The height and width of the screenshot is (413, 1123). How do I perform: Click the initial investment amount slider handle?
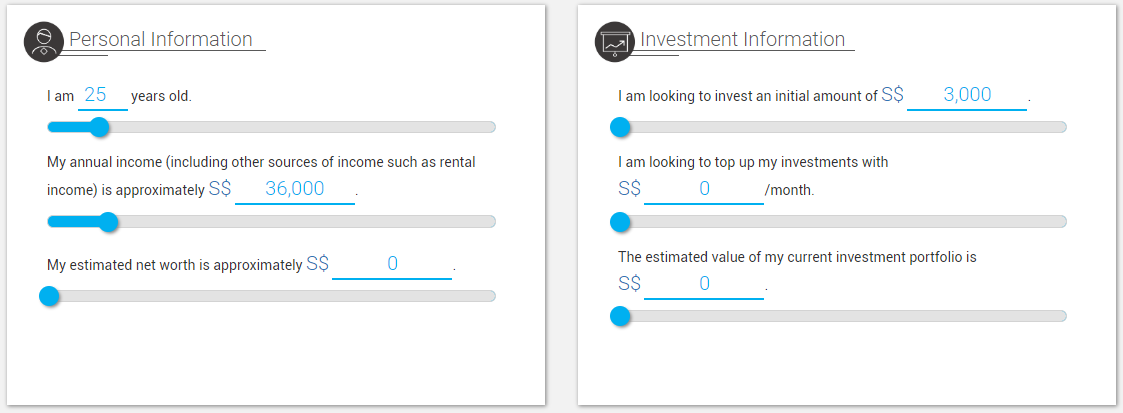tap(620, 127)
